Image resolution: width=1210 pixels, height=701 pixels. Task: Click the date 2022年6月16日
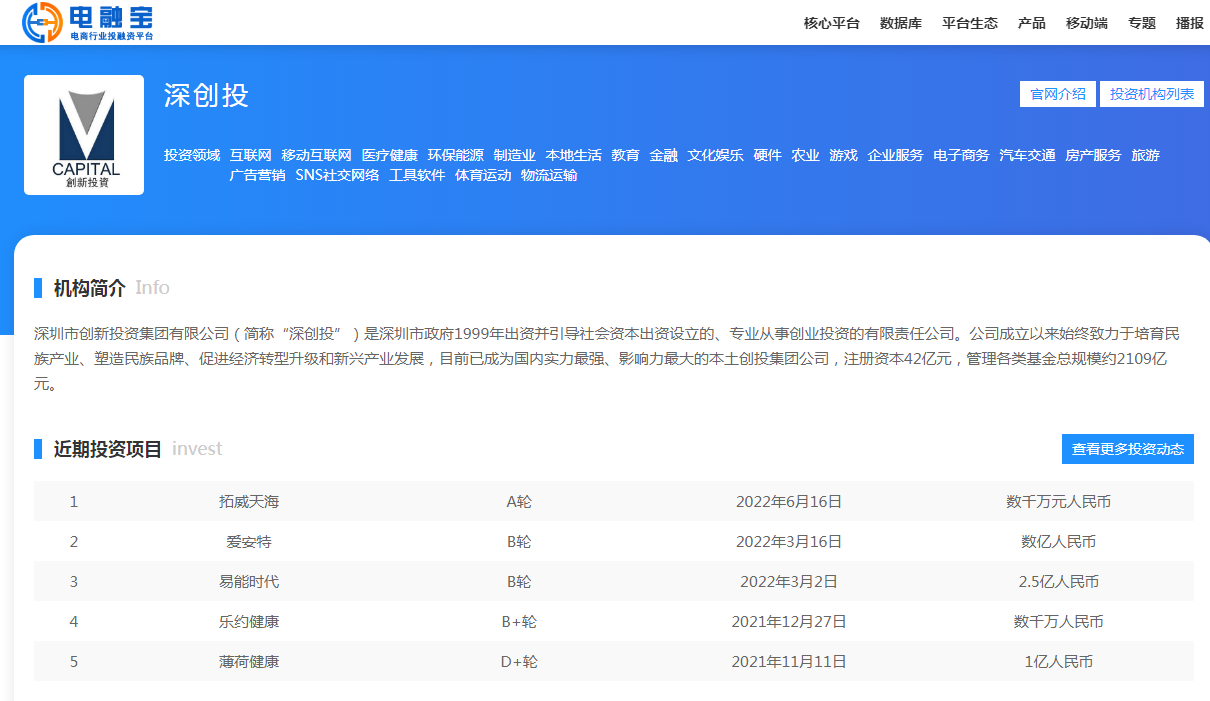[x=789, y=502]
